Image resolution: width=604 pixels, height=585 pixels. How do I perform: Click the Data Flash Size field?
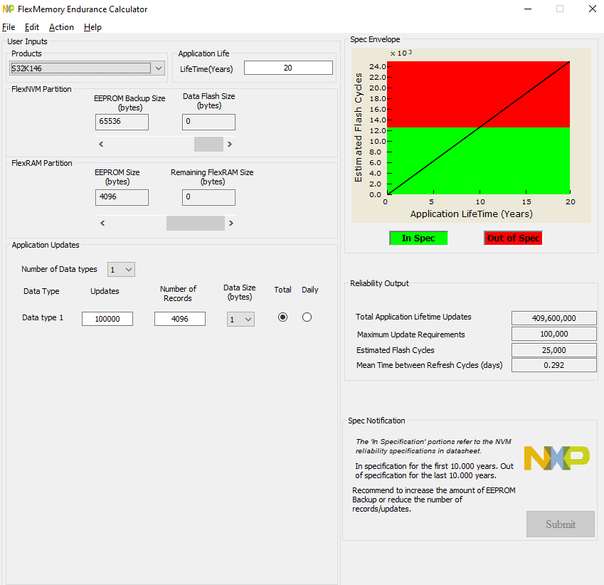pyautogui.click(x=209, y=122)
